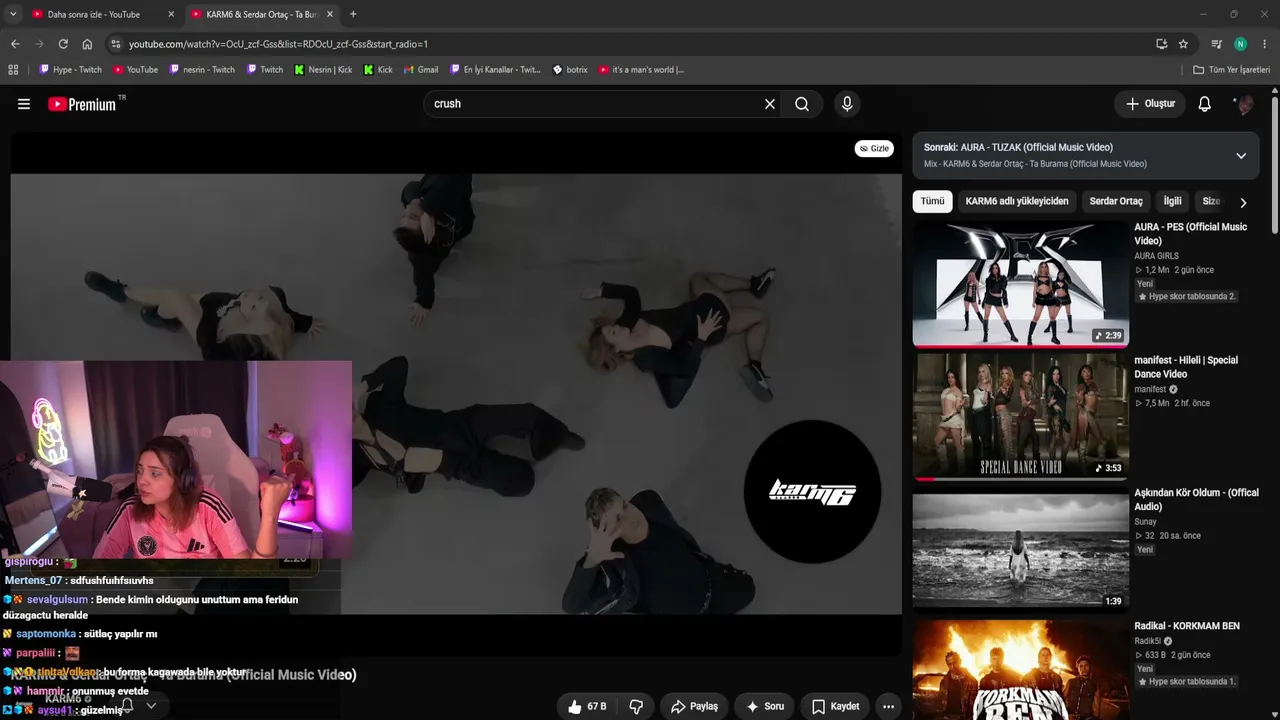Open more actions three-dot menu below video
Image resolution: width=1280 pixels, height=720 pixels.
coord(888,706)
